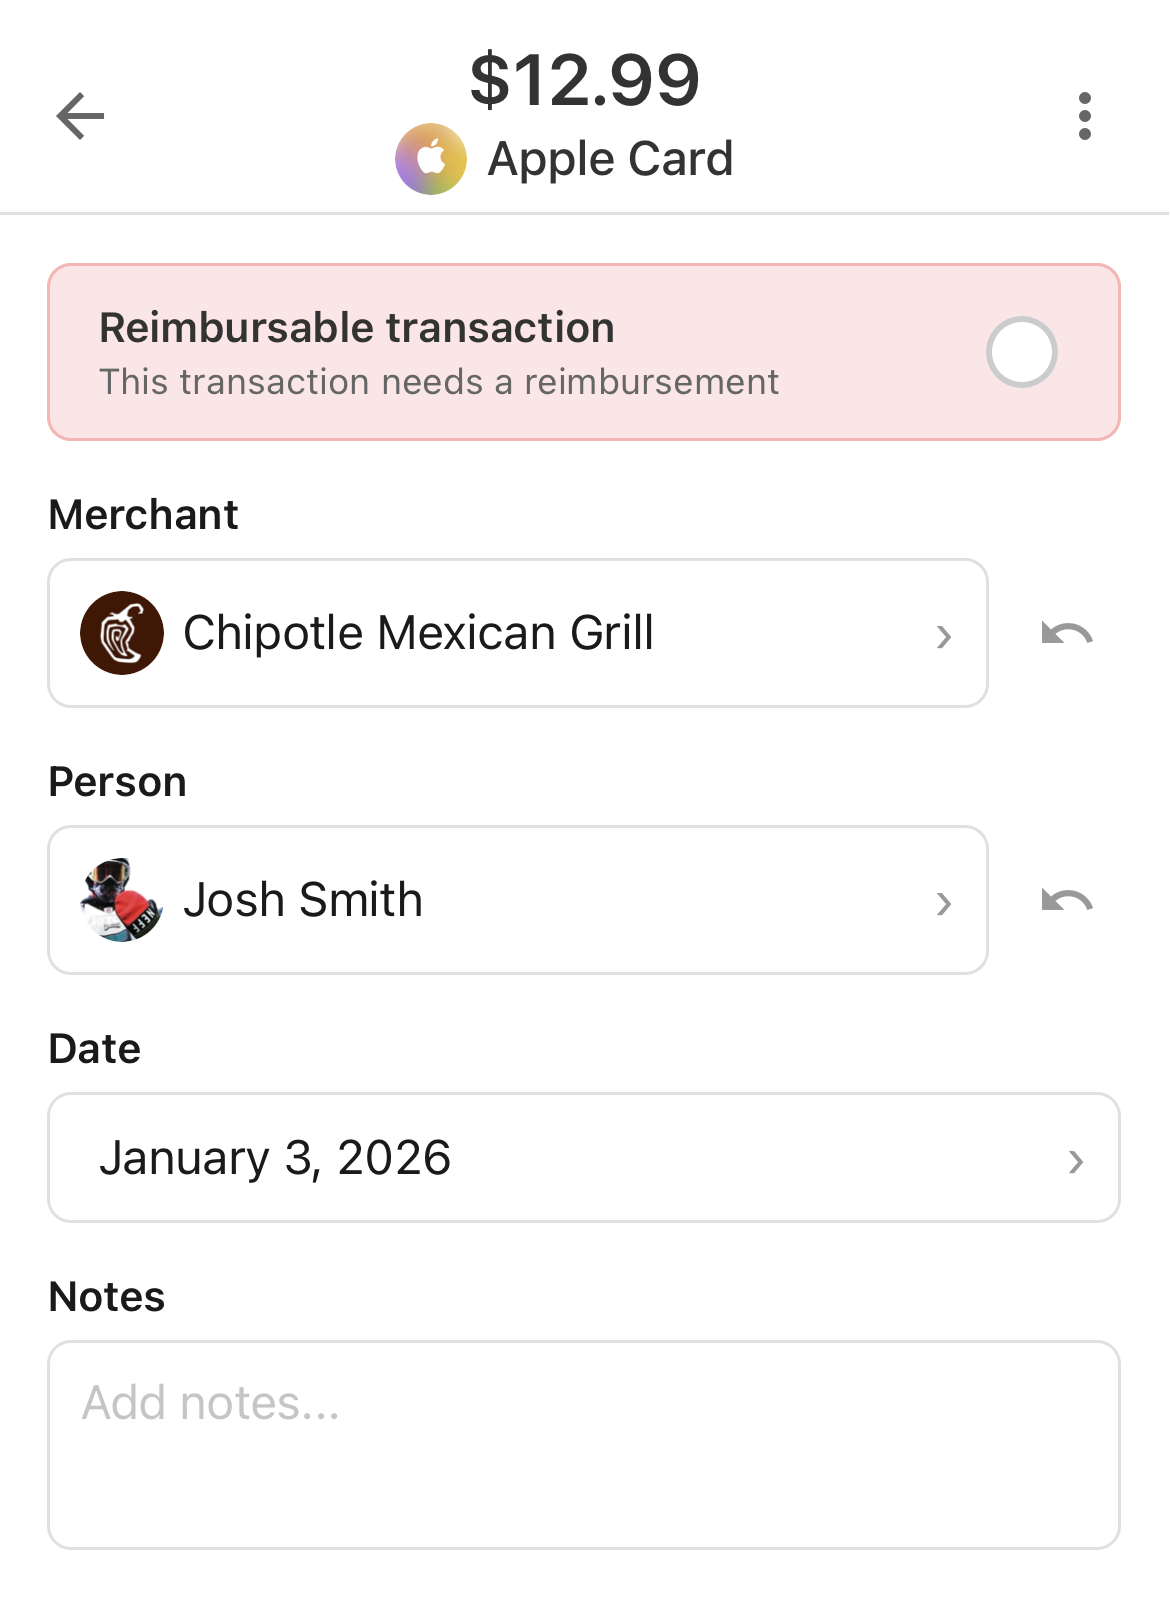Tap the Reimbursable transaction banner title
This screenshot has width=1170, height=1609.
357,328
